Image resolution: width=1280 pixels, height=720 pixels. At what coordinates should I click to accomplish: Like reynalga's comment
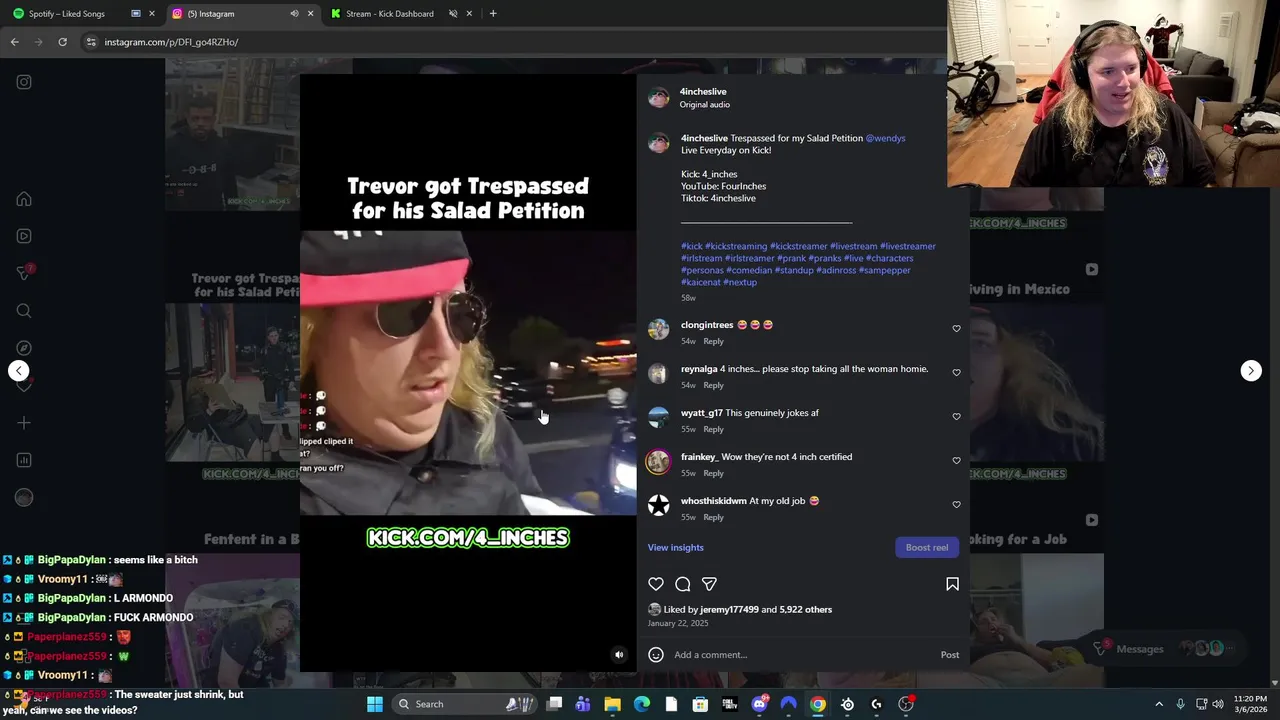point(956,373)
